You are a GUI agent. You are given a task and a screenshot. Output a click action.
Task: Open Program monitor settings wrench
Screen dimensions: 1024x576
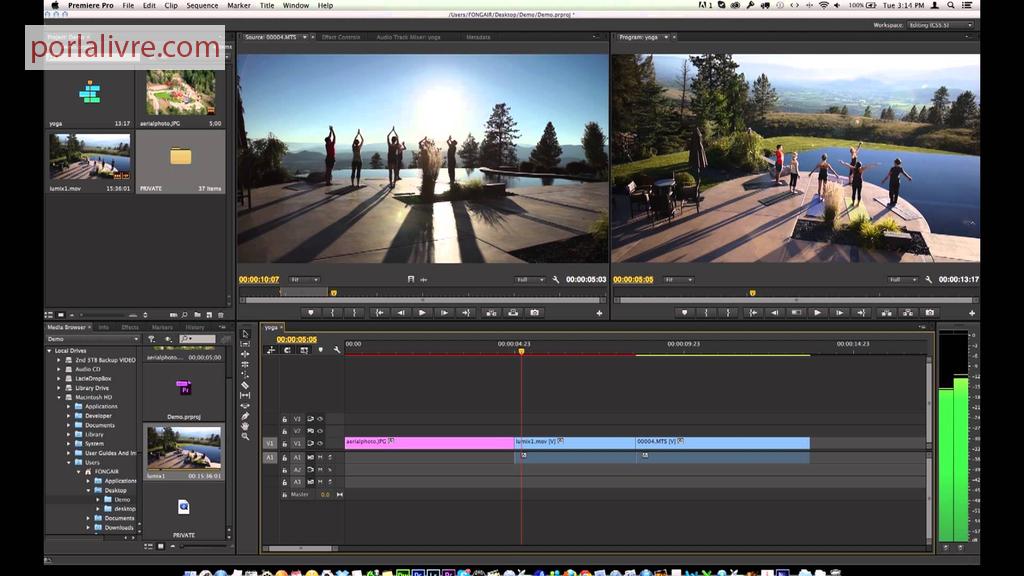point(929,280)
